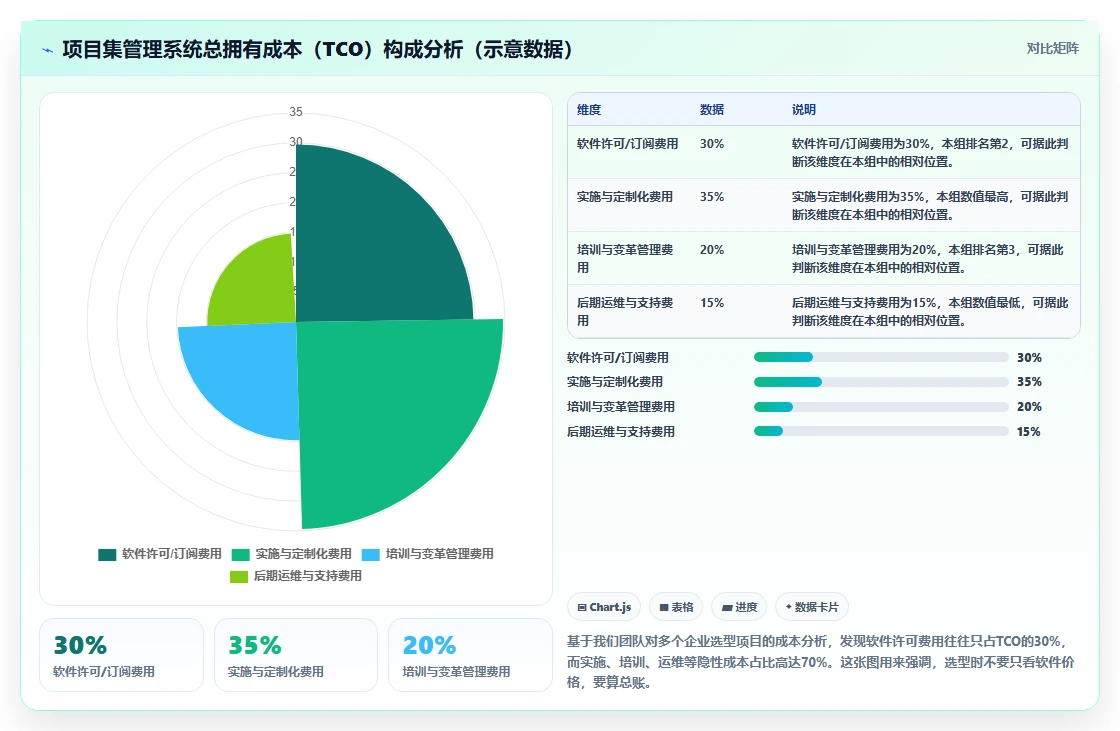Click the 软件许可/订阅费用 progress bar

pyautogui.click(x=881, y=357)
